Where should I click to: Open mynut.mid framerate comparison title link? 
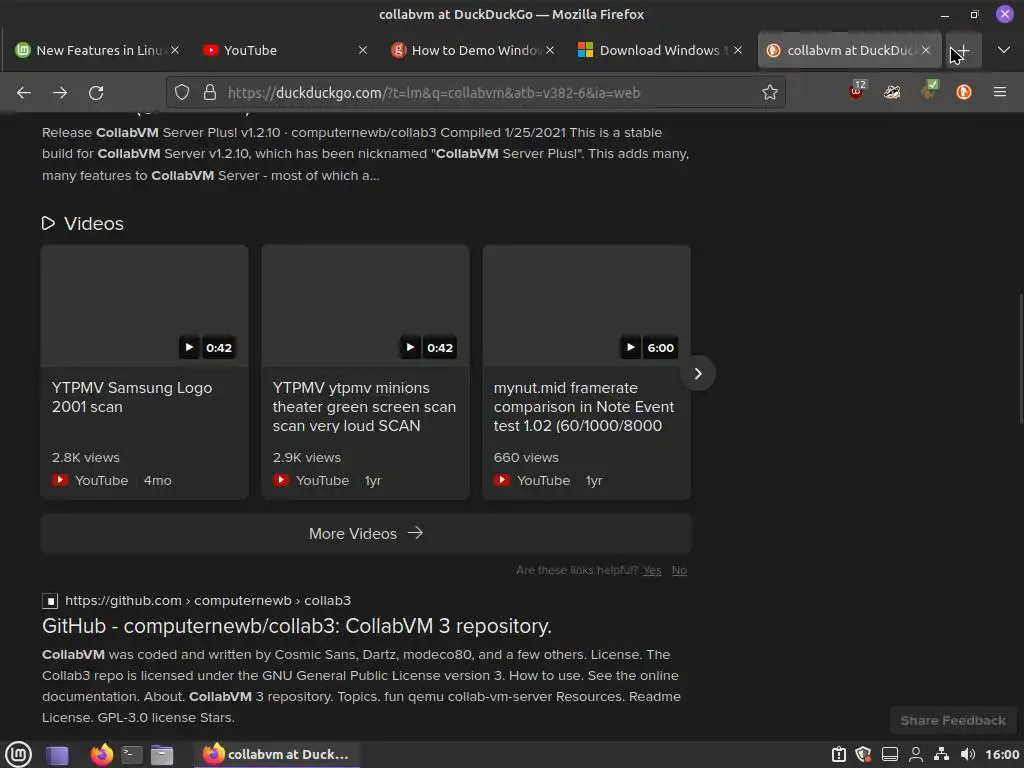point(584,406)
